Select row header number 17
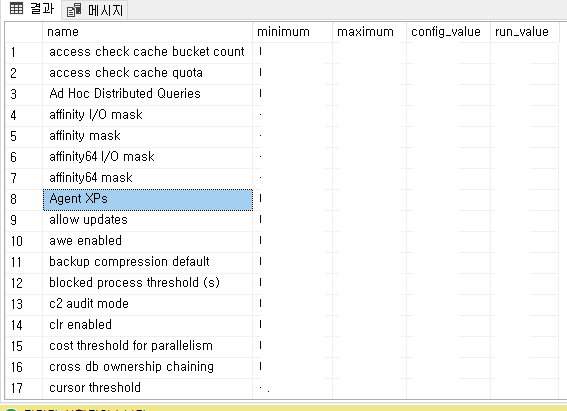This screenshot has height=411, width=567. [x=24, y=388]
